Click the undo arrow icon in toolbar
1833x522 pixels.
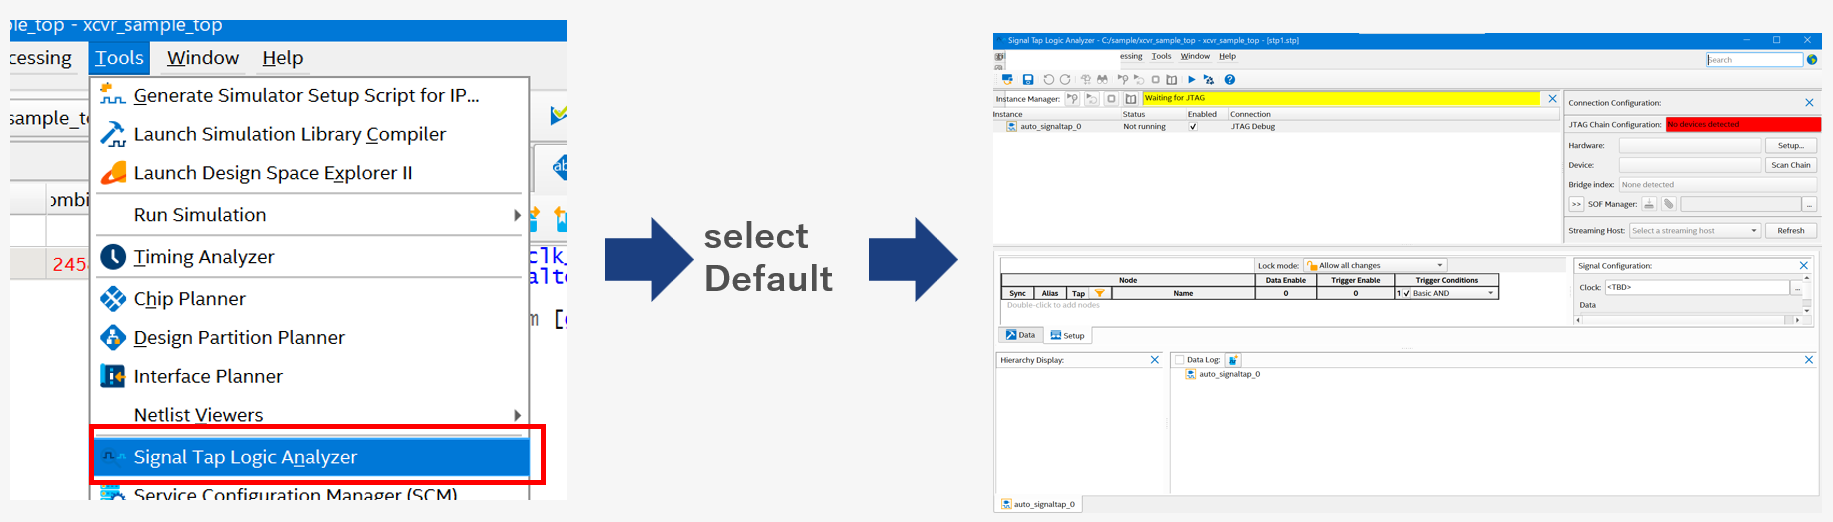click(x=1048, y=80)
